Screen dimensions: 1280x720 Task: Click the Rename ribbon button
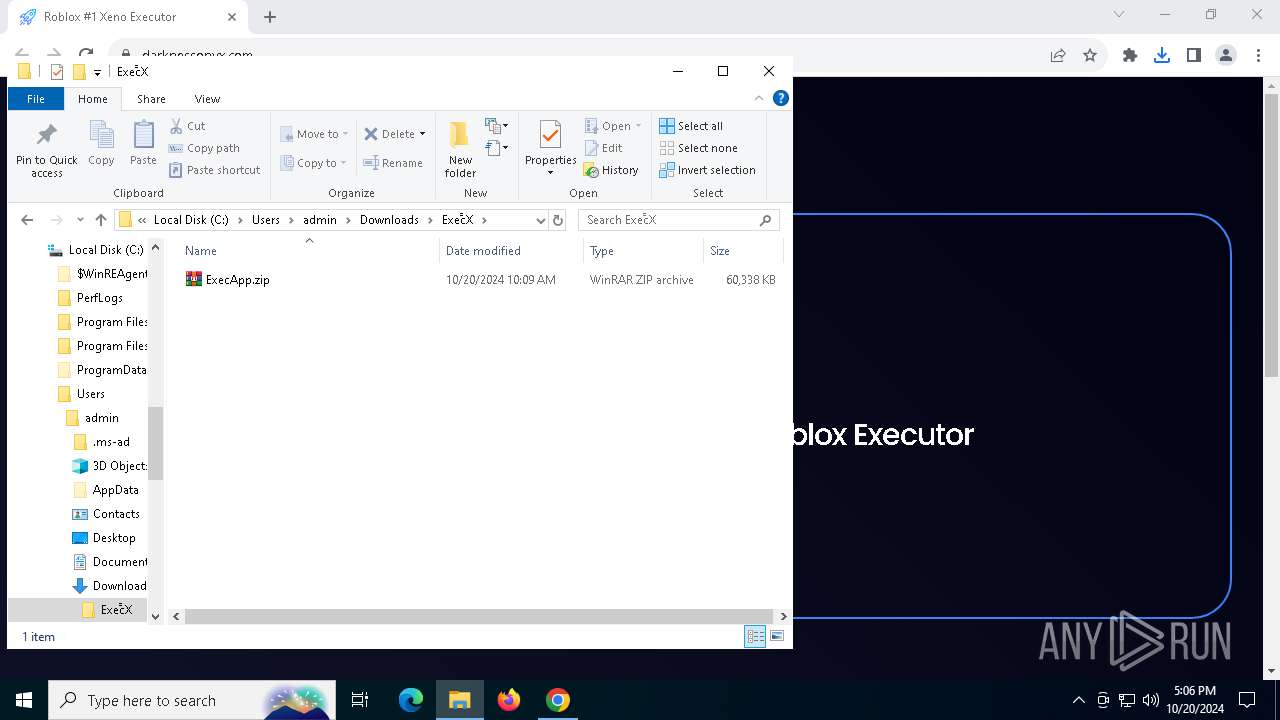393,163
